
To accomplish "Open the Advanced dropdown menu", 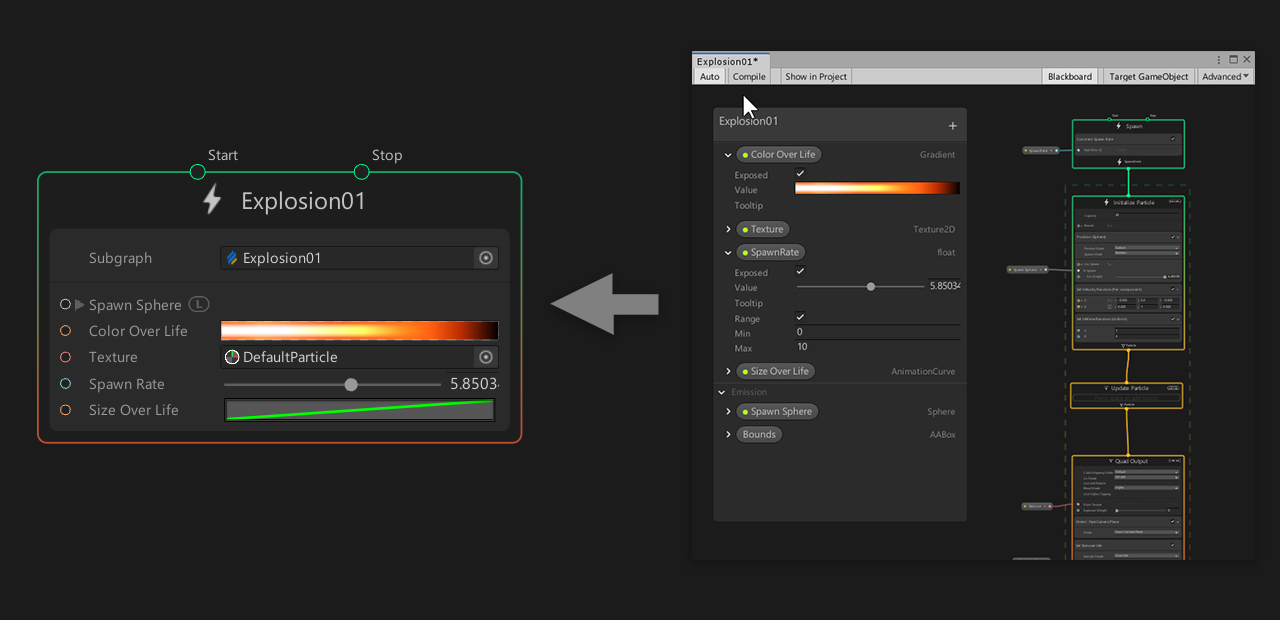I will click(x=1225, y=77).
